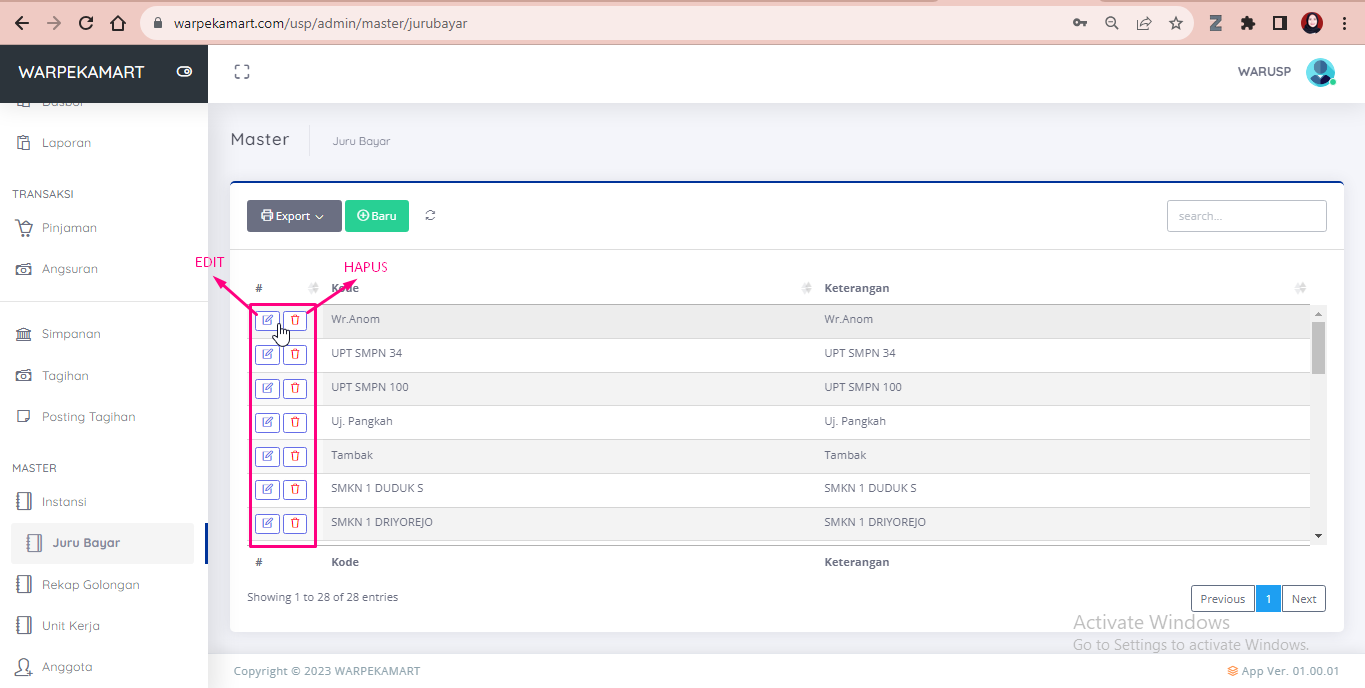Edit the Uj. Pangkah row
Viewport: 1365px width, 688px height.
[x=267, y=422]
